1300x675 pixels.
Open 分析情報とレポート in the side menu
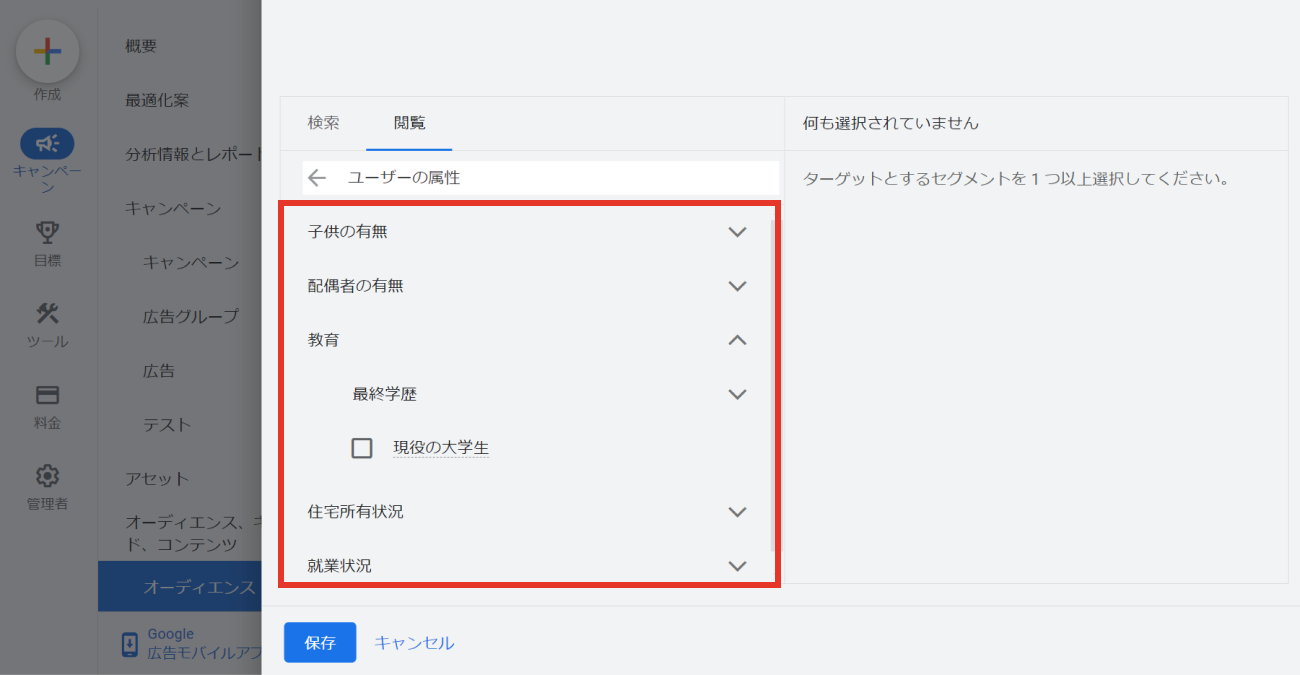(x=193, y=155)
